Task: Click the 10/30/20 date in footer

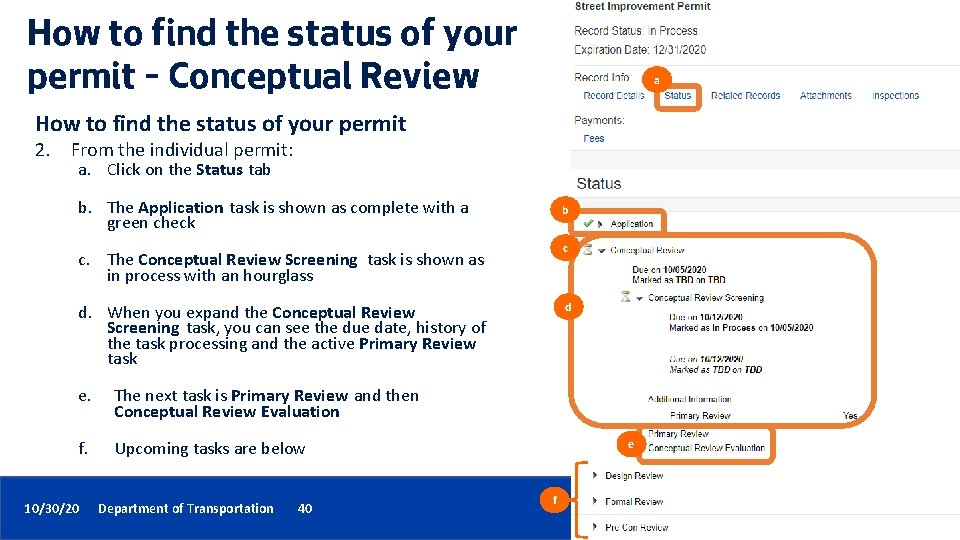Action: [x=51, y=508]
